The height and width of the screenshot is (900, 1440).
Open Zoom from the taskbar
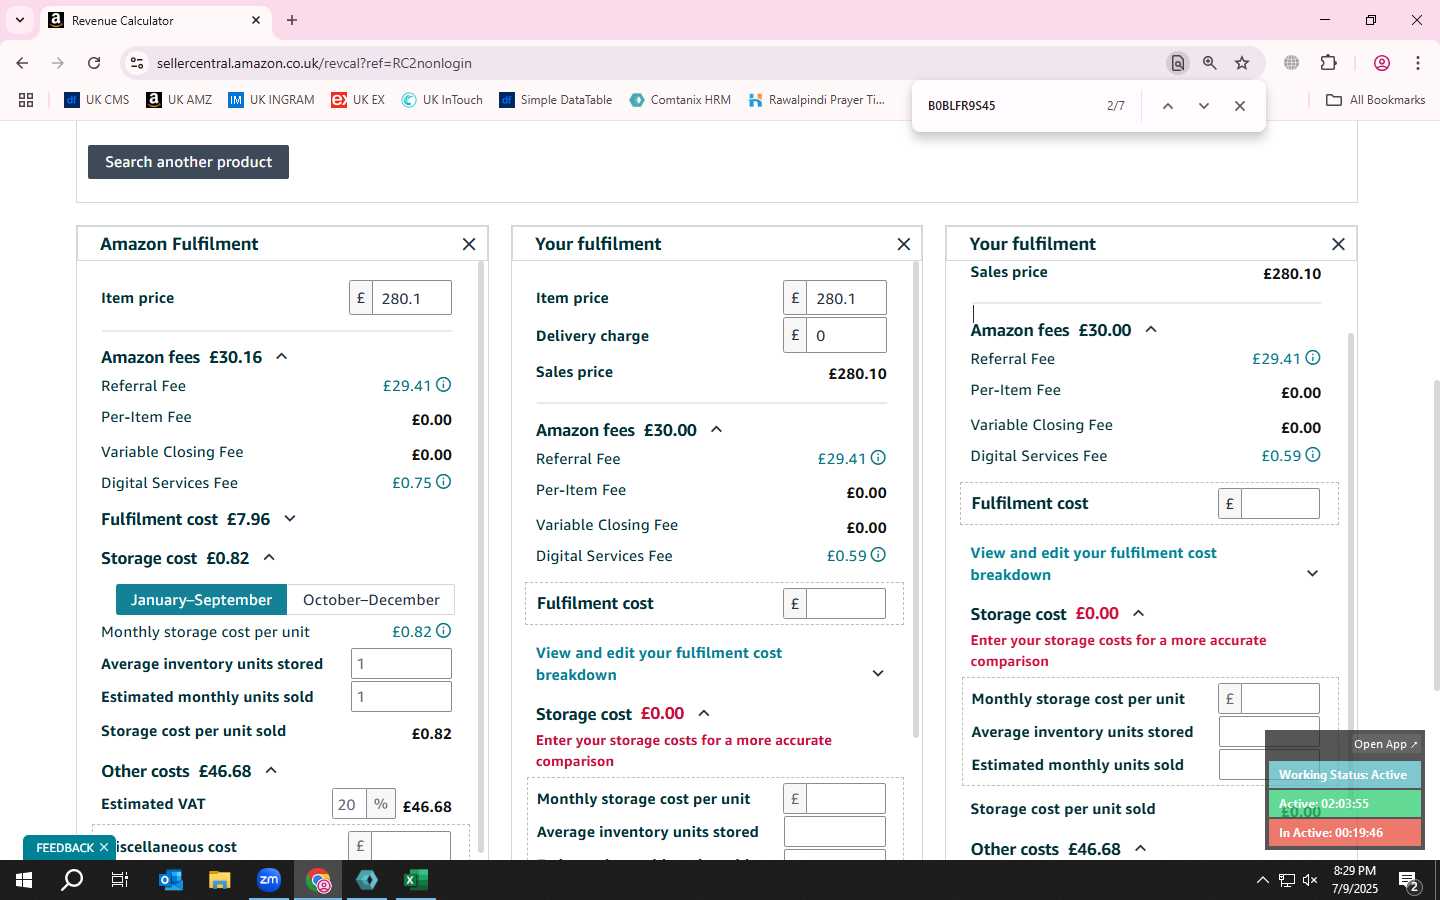(269, 880)
